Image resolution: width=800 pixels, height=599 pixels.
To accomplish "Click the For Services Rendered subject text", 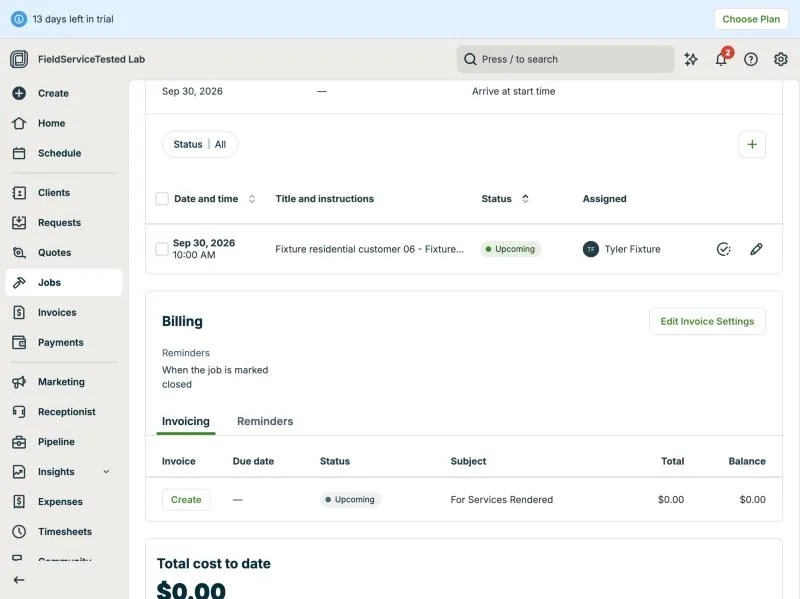I will click(x=502, y=500).
